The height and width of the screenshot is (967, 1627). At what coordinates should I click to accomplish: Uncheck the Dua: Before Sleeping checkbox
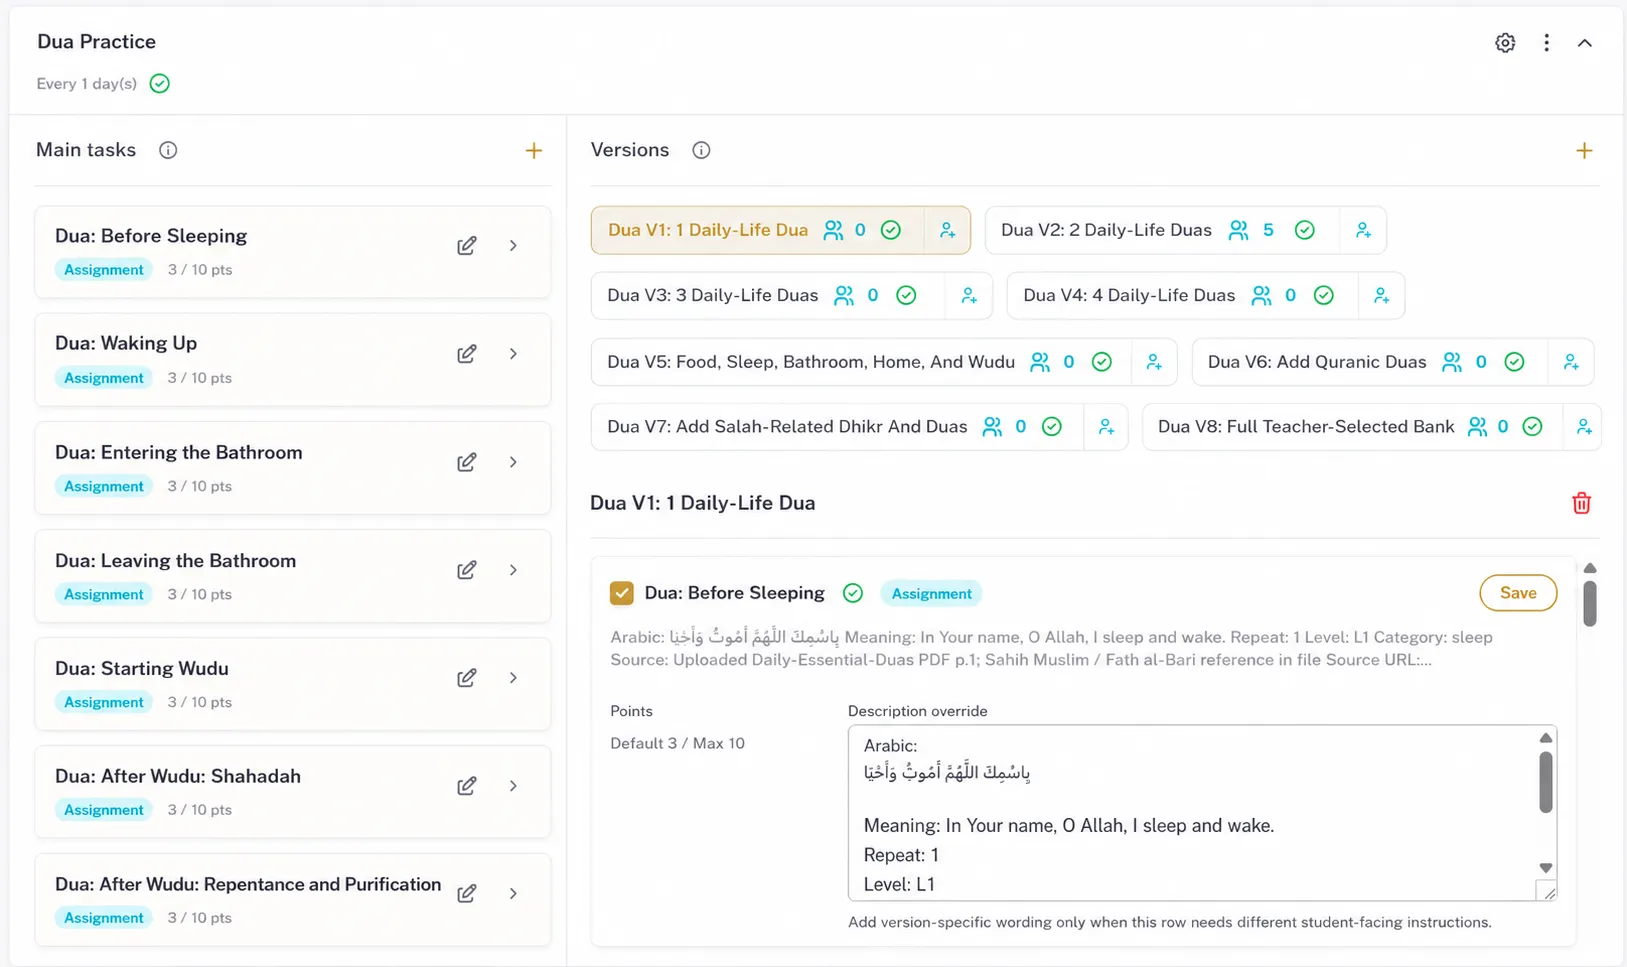click(621, 593)
